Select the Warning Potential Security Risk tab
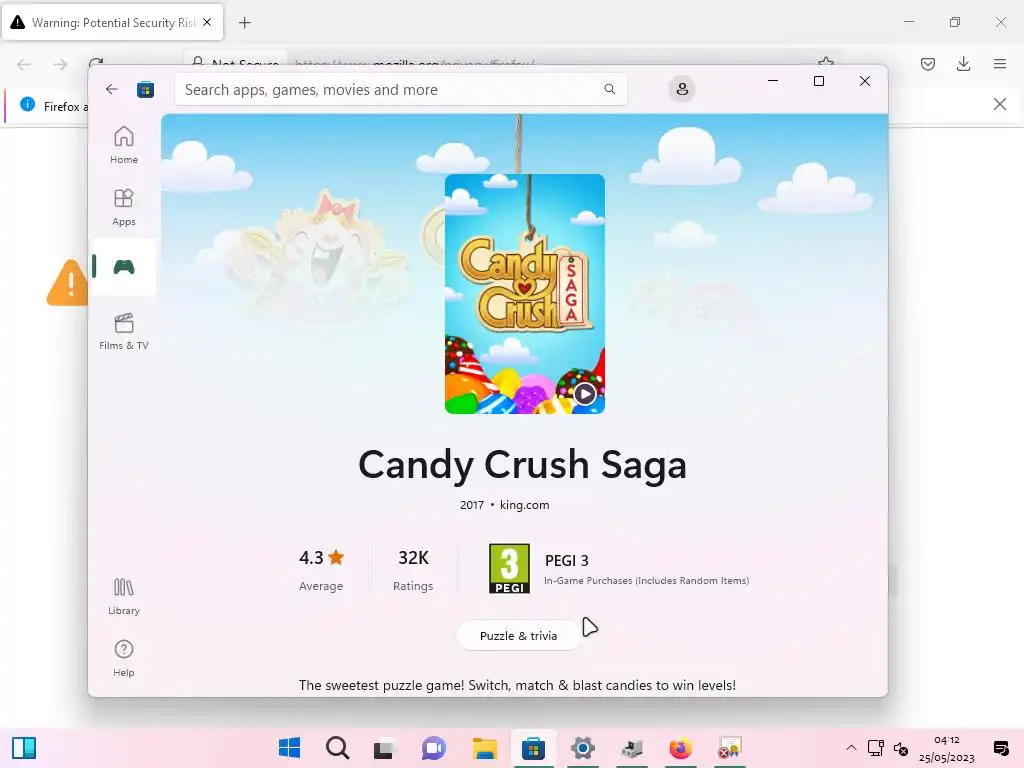 [x=112, y=22]
